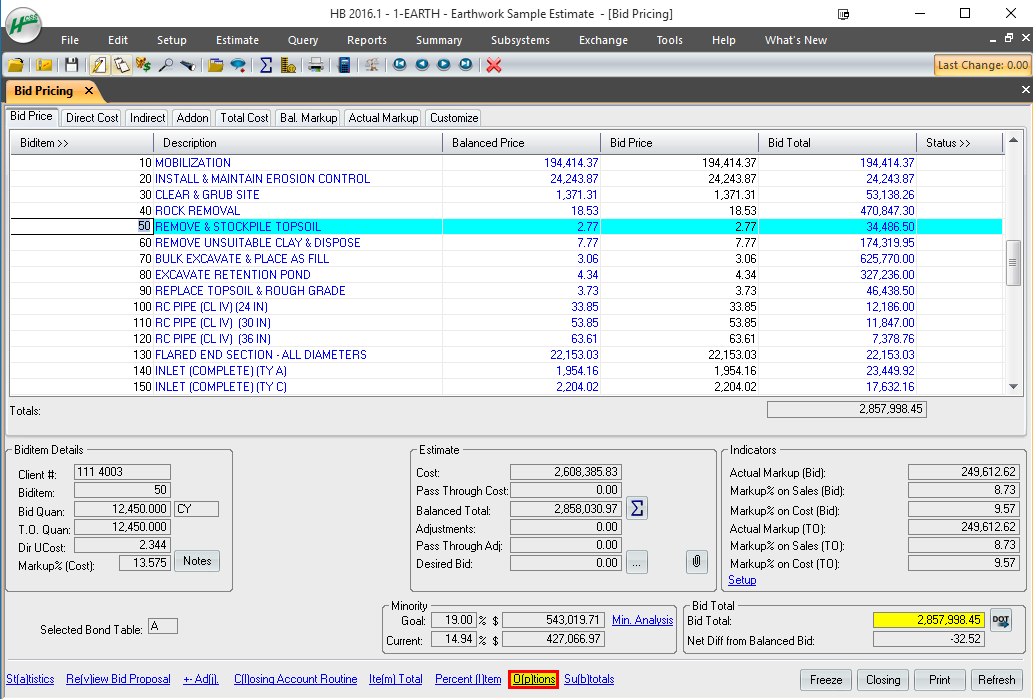Click the magnifying glass search icon
Viewport: 1033px width, 699px height.
pyautogui.click(x=165, y=65)
